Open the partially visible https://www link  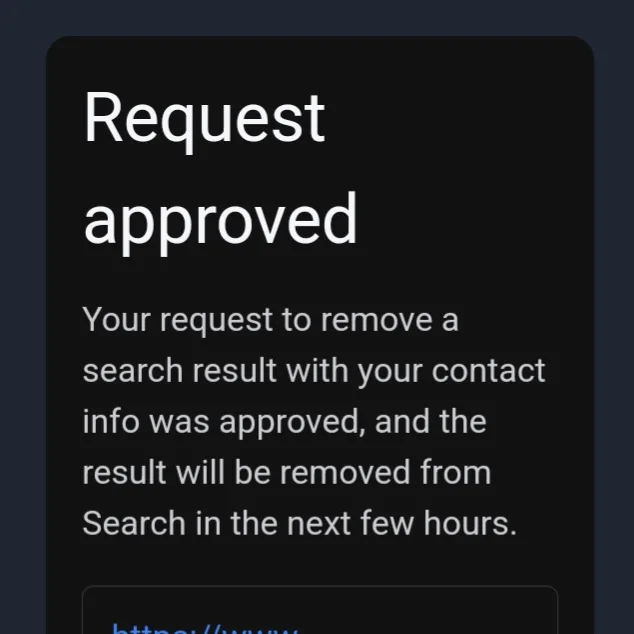[x=205, y=629]
